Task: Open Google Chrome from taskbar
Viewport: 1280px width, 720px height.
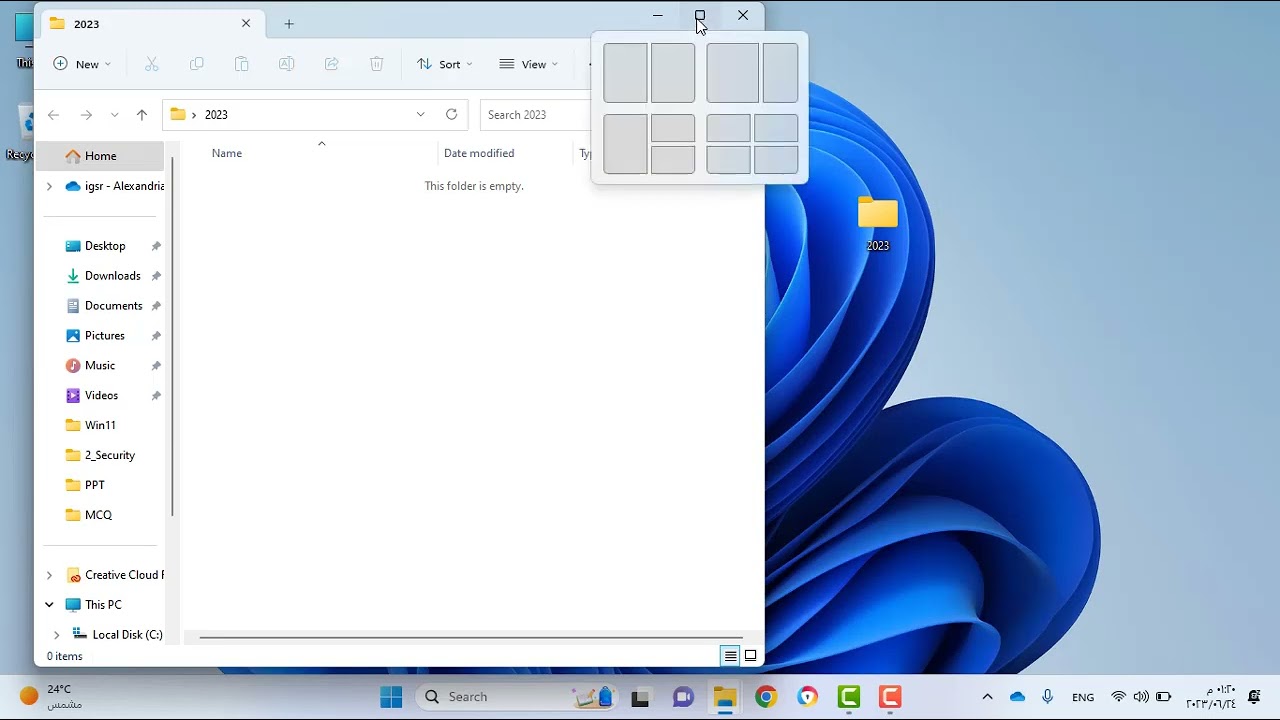Action: click(766, 697)
